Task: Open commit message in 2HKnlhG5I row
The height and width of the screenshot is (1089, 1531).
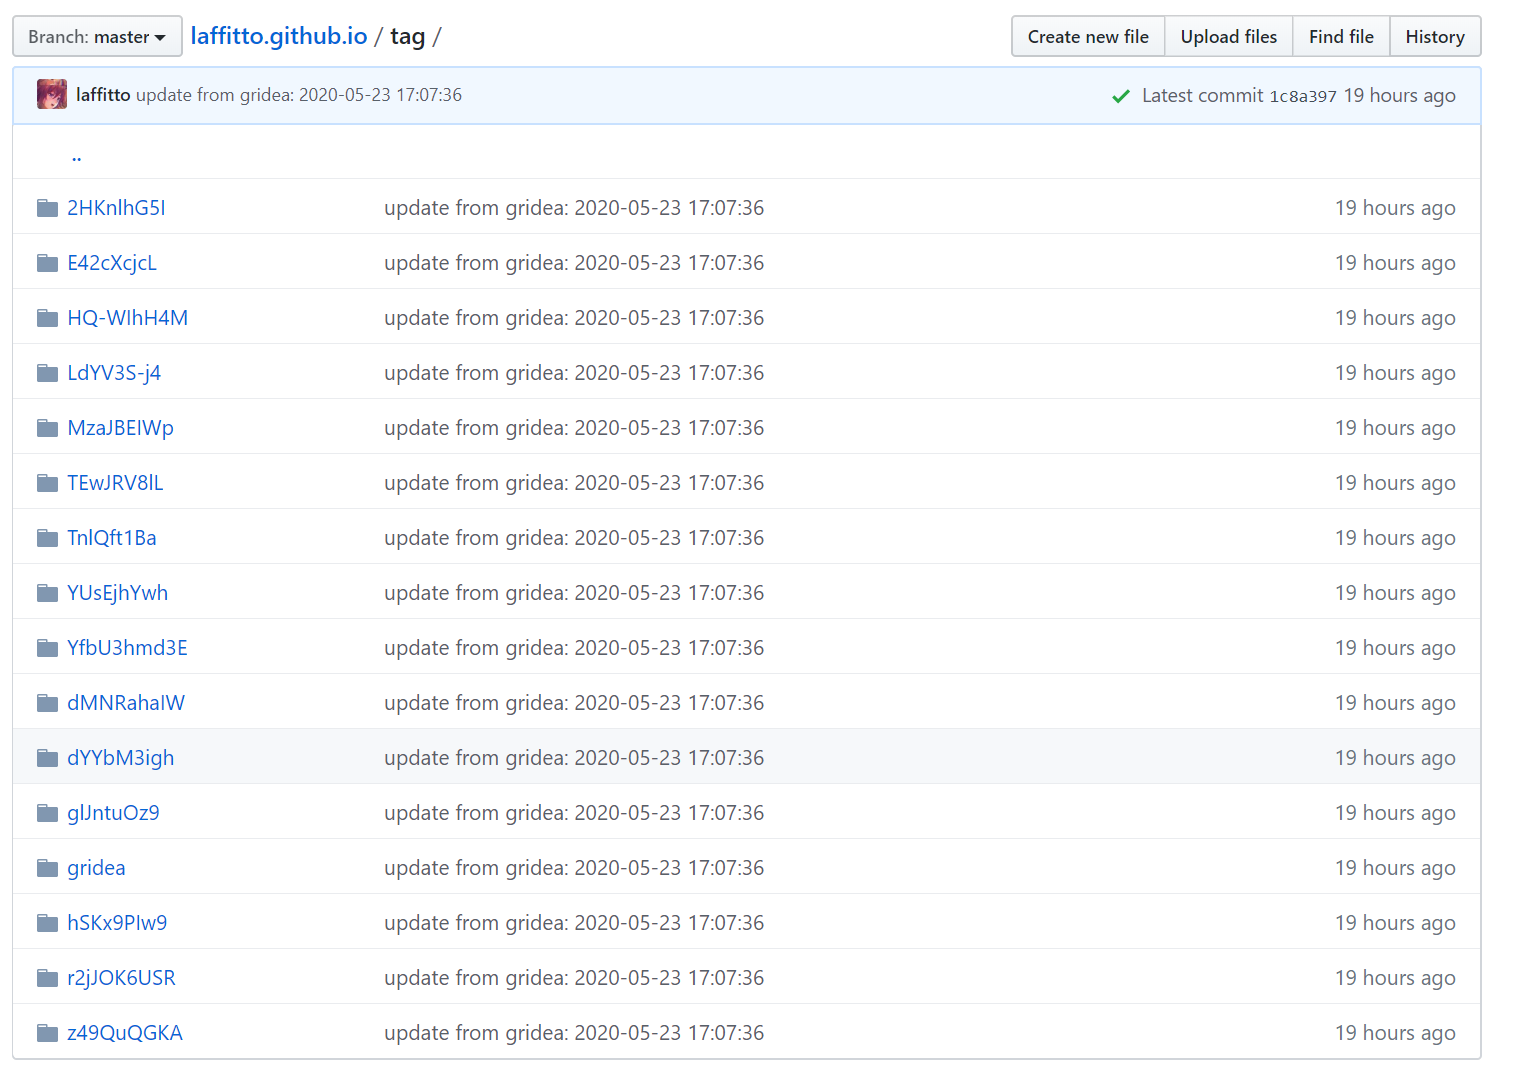Action: 574,208
